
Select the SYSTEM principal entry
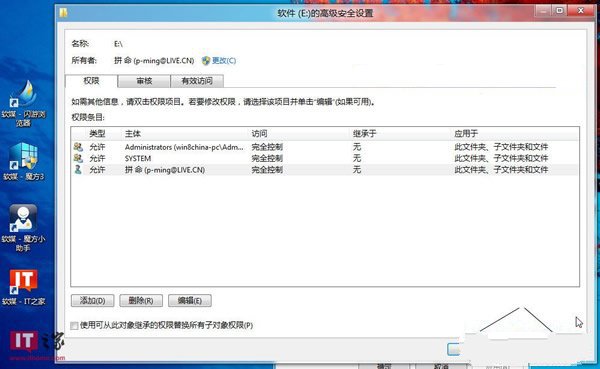pos(138,158)
